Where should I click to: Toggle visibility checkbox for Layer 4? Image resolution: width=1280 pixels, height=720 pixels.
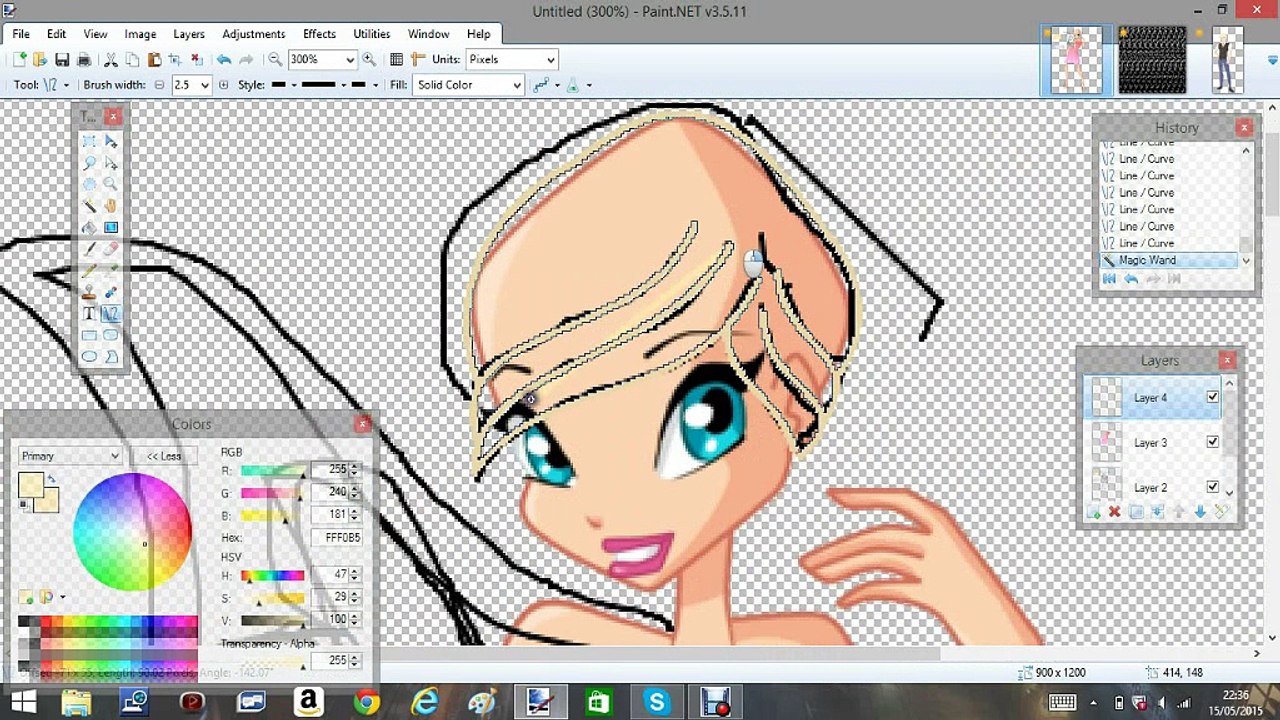pos(1213,397)
